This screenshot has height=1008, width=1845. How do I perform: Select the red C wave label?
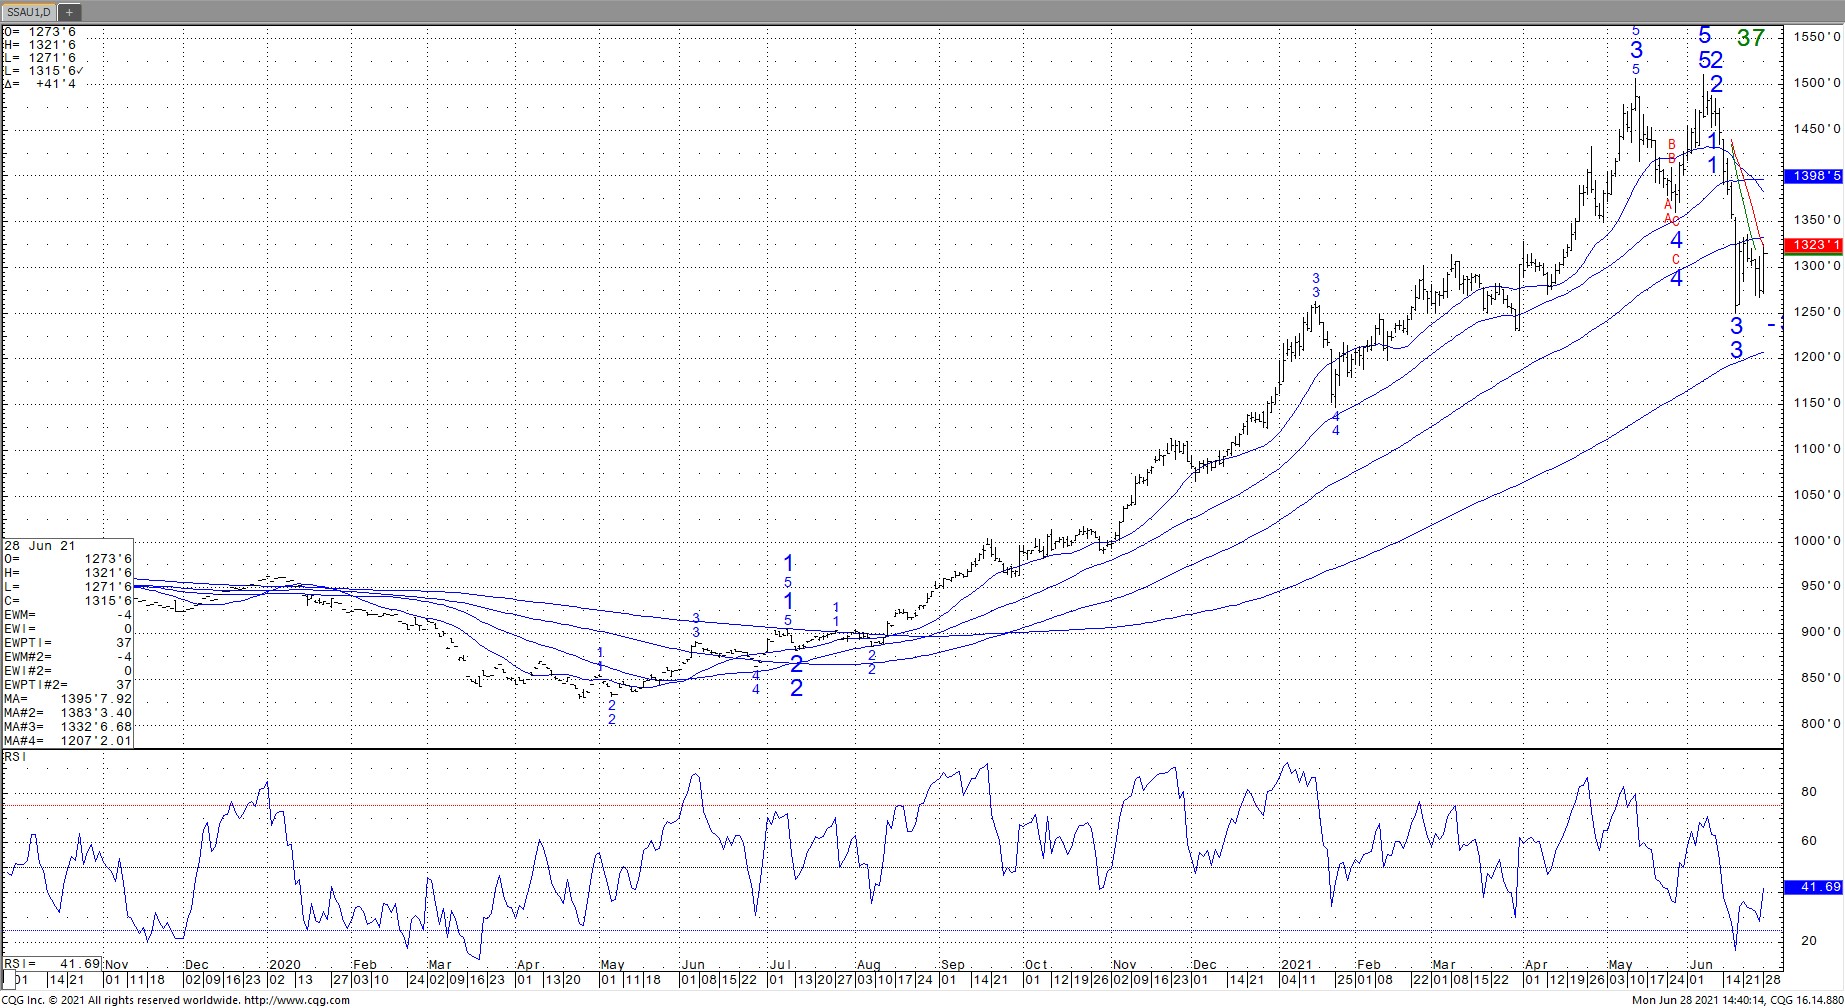1676,260
